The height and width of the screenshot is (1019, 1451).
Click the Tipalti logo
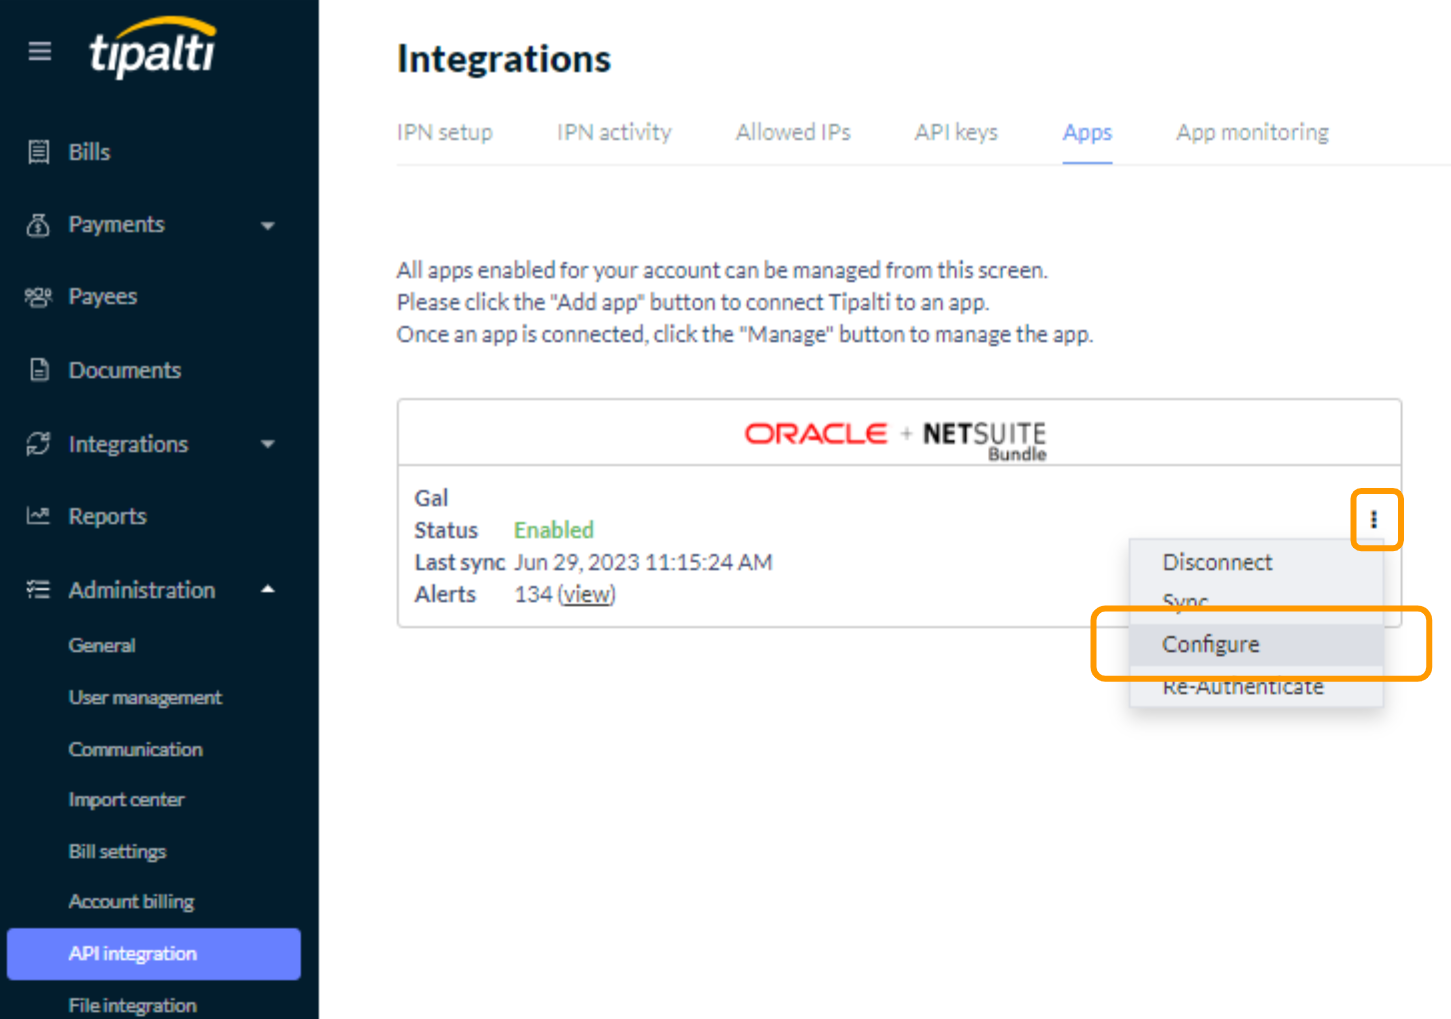153,47
